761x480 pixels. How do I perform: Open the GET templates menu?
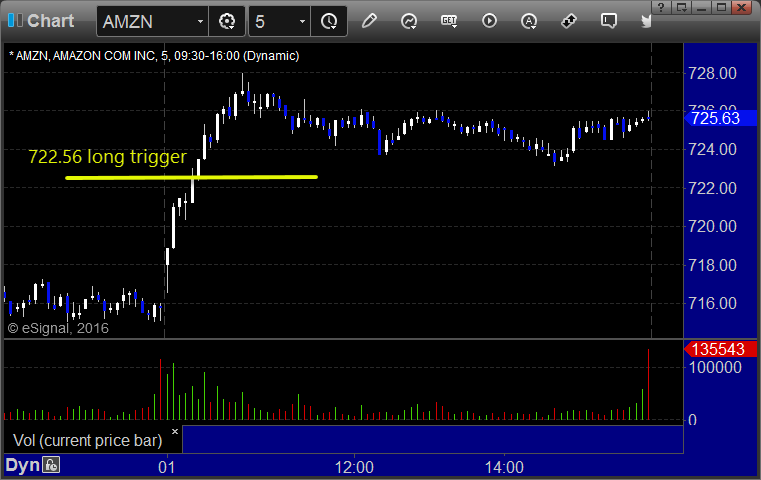(449, 21)
